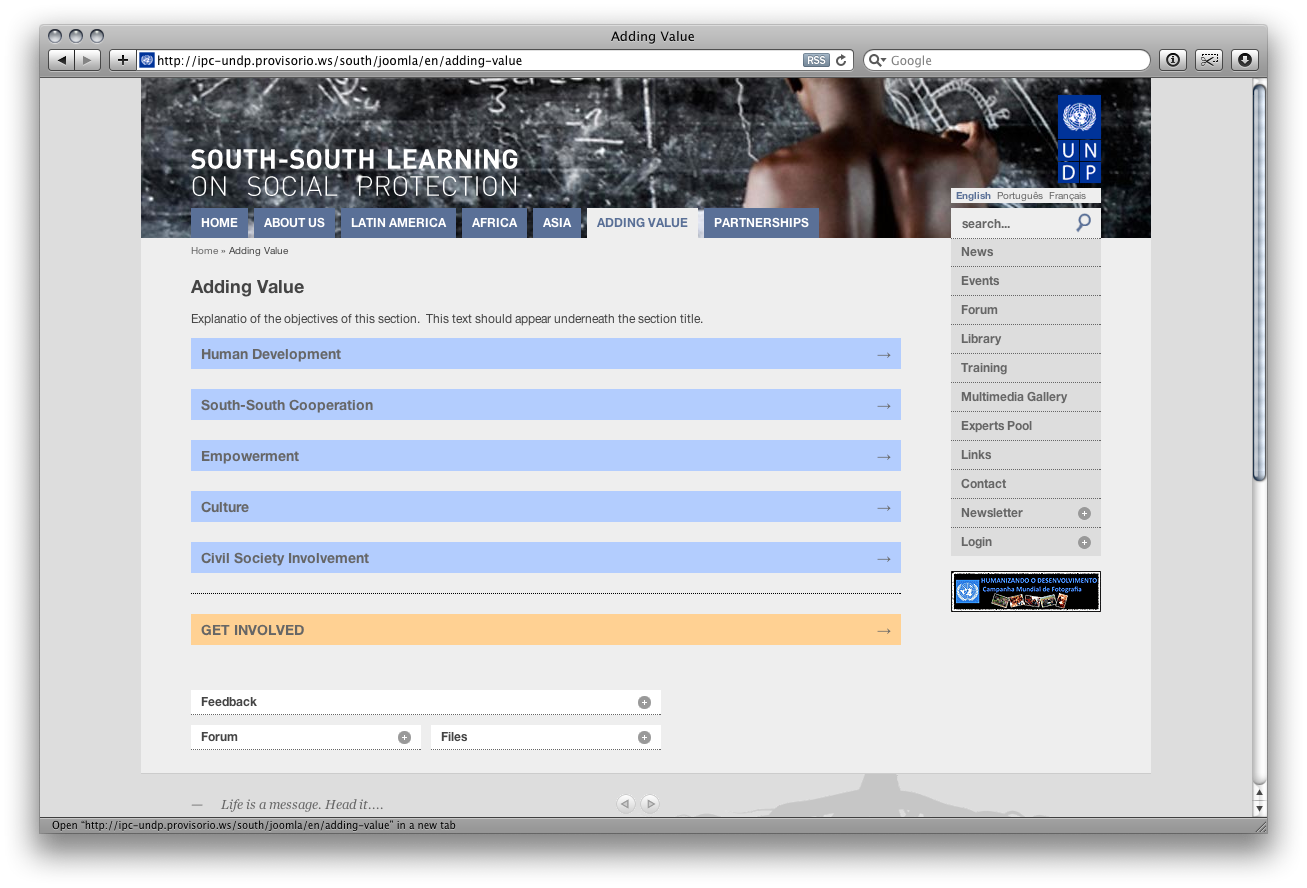1307x888 pixels.
Task: Open the ASIA tab
Action: tap(557, 223)
